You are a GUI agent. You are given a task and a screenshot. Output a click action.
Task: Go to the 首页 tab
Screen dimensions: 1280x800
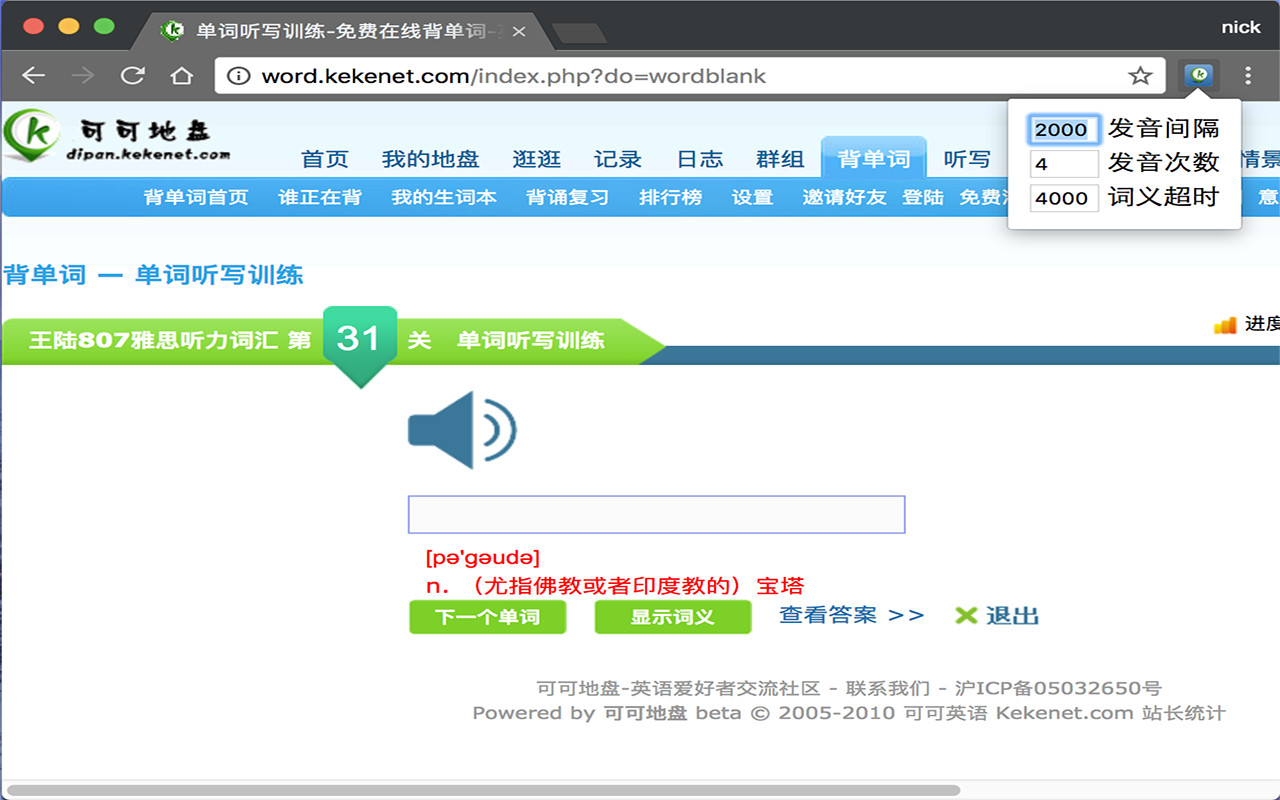click(x=325, y=159)
